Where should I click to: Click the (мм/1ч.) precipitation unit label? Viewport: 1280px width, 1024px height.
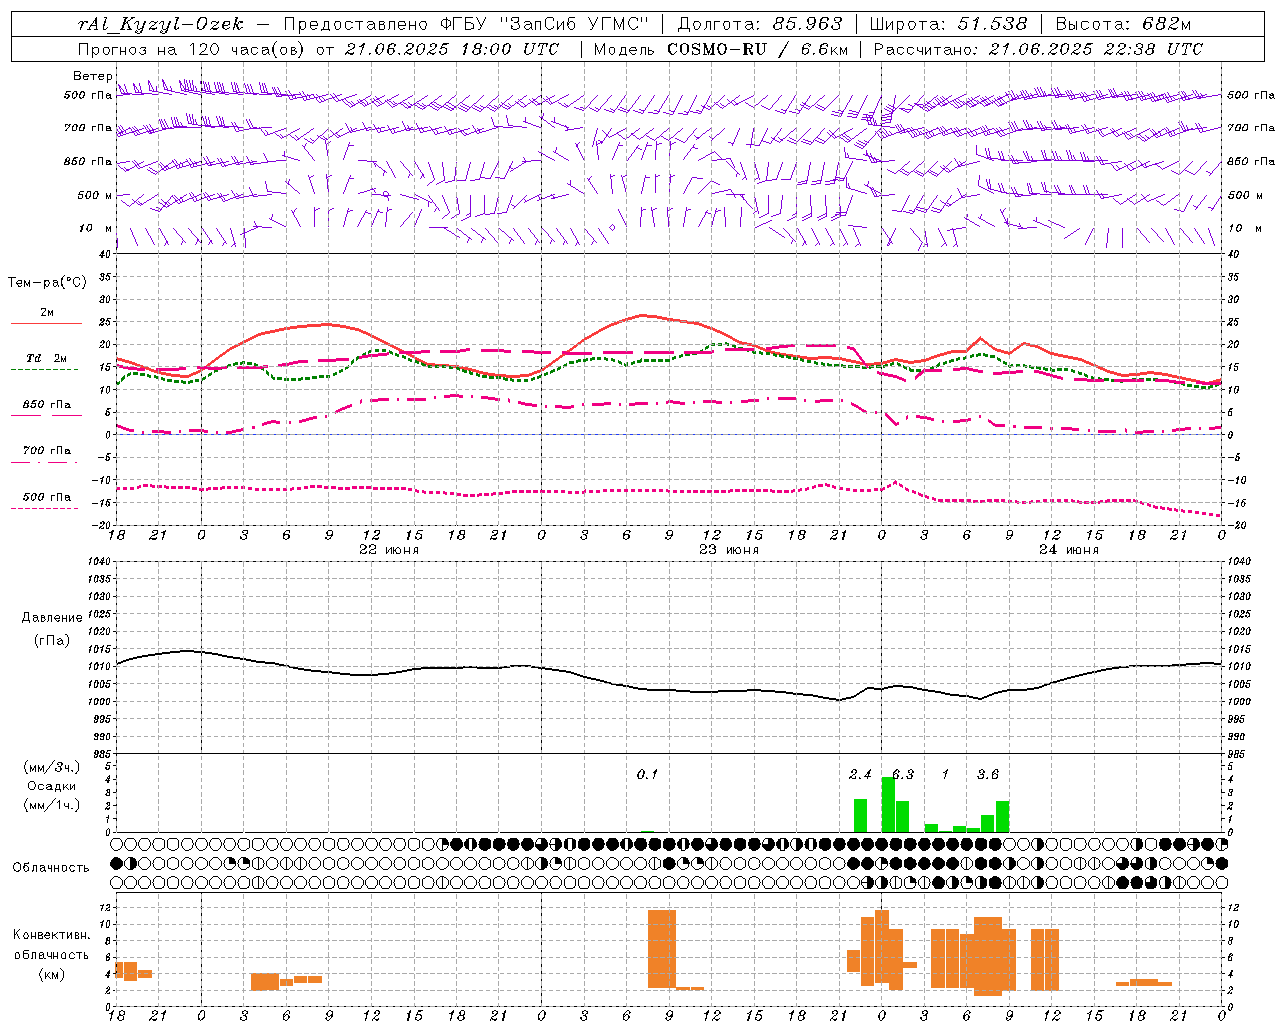click(52, 805)
